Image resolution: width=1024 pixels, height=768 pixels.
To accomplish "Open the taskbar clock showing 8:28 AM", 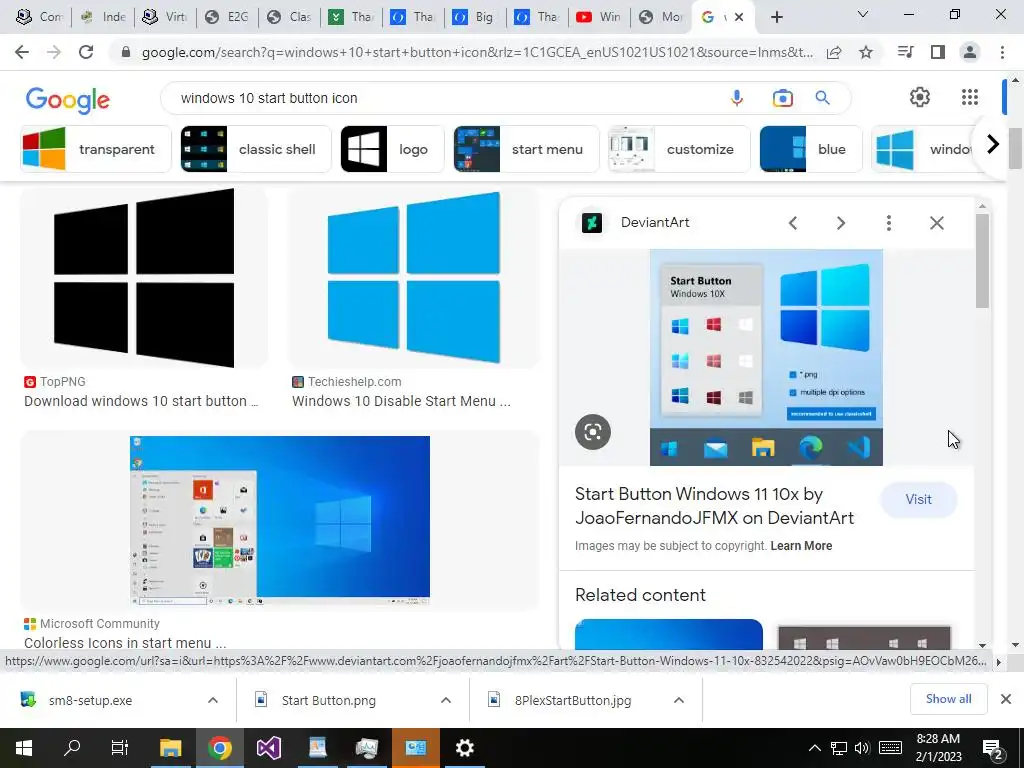I will click(x=938, y=748).
